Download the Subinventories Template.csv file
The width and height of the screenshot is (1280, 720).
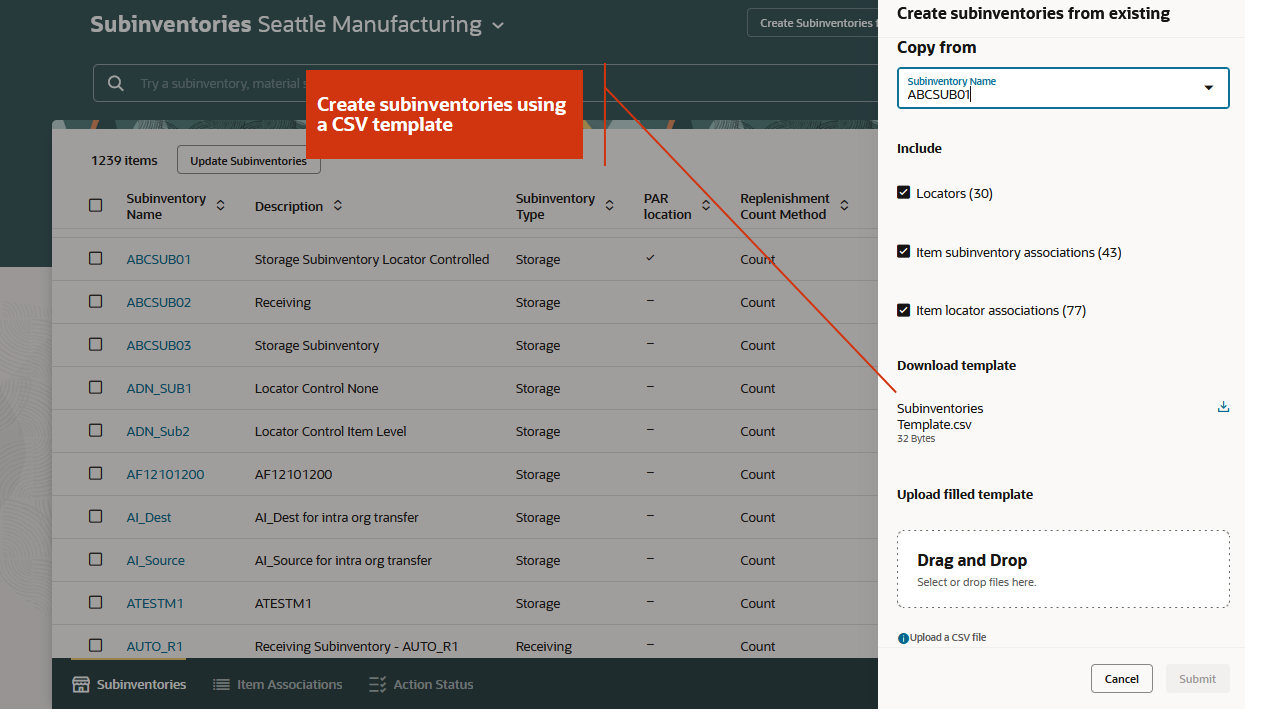[1223, 406]
